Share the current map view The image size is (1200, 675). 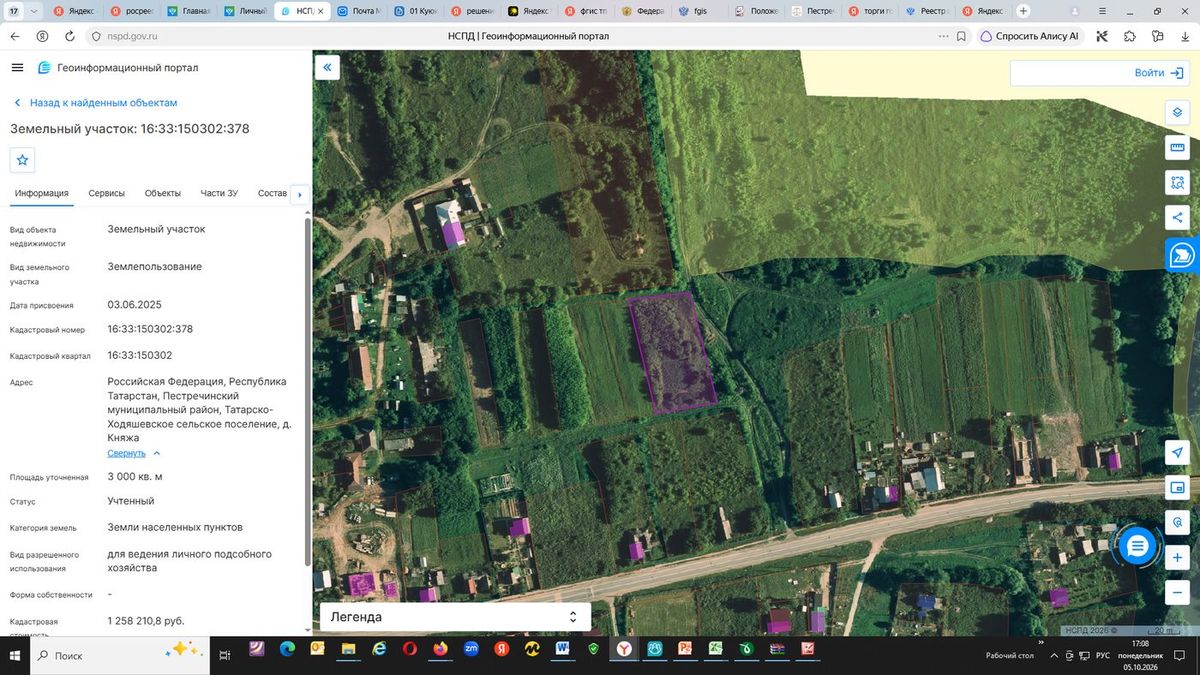(1177, 218)
